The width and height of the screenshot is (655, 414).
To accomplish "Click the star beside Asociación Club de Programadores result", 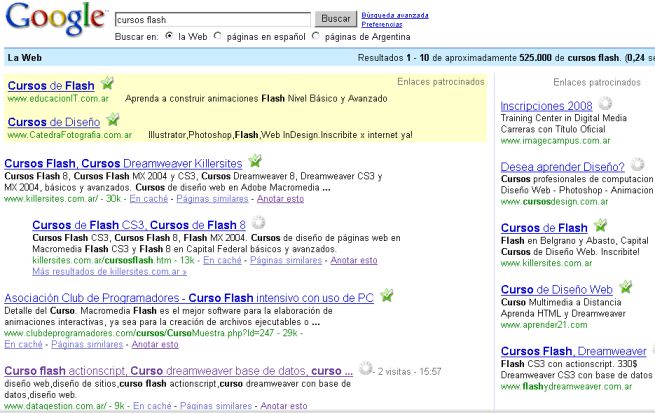I will click(387, 295).
